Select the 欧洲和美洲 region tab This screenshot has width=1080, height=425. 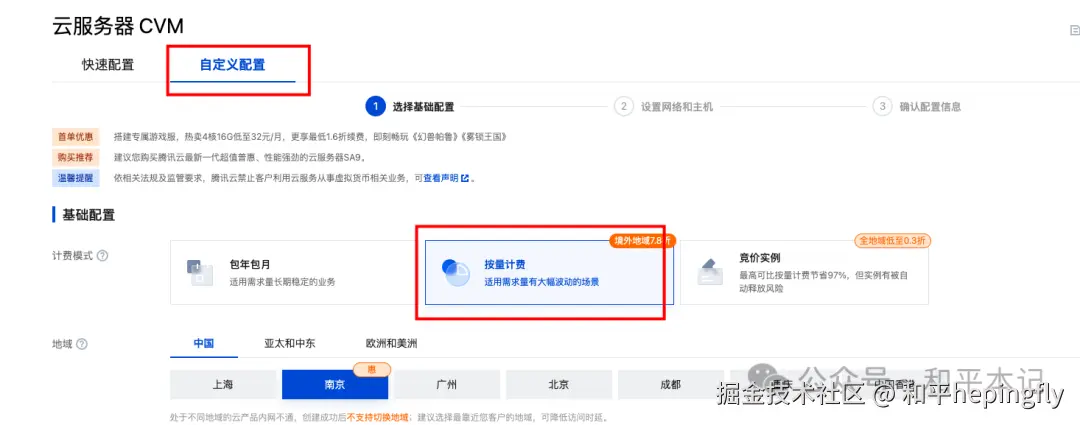pos(391,343)
